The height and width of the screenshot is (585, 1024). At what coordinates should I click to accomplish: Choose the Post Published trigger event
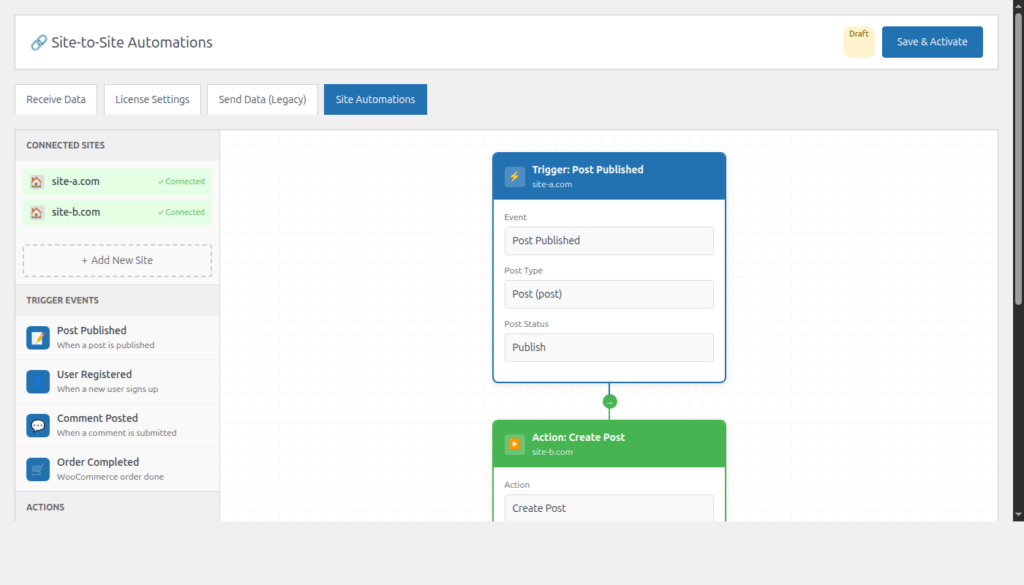(x=118, y=338)
